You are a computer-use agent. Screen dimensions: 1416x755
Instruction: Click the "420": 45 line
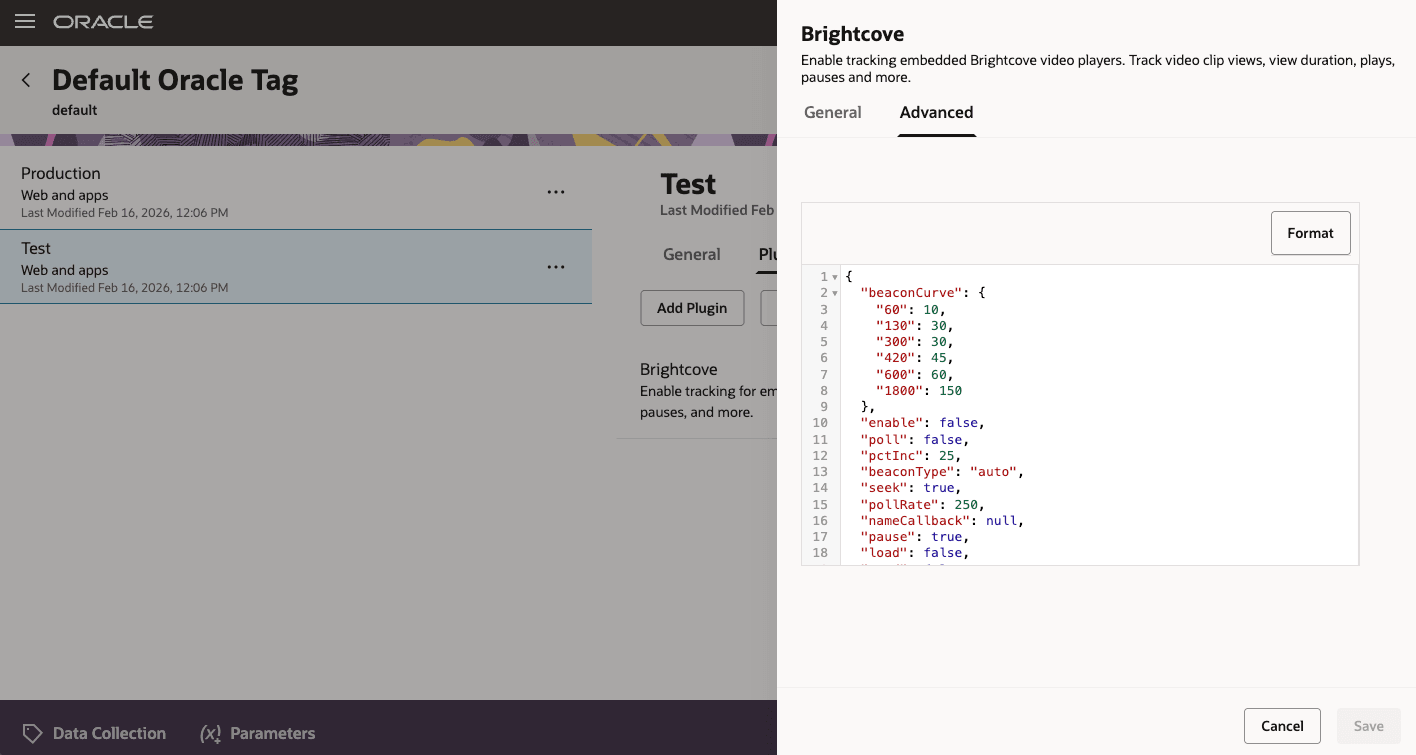[915, 358]
